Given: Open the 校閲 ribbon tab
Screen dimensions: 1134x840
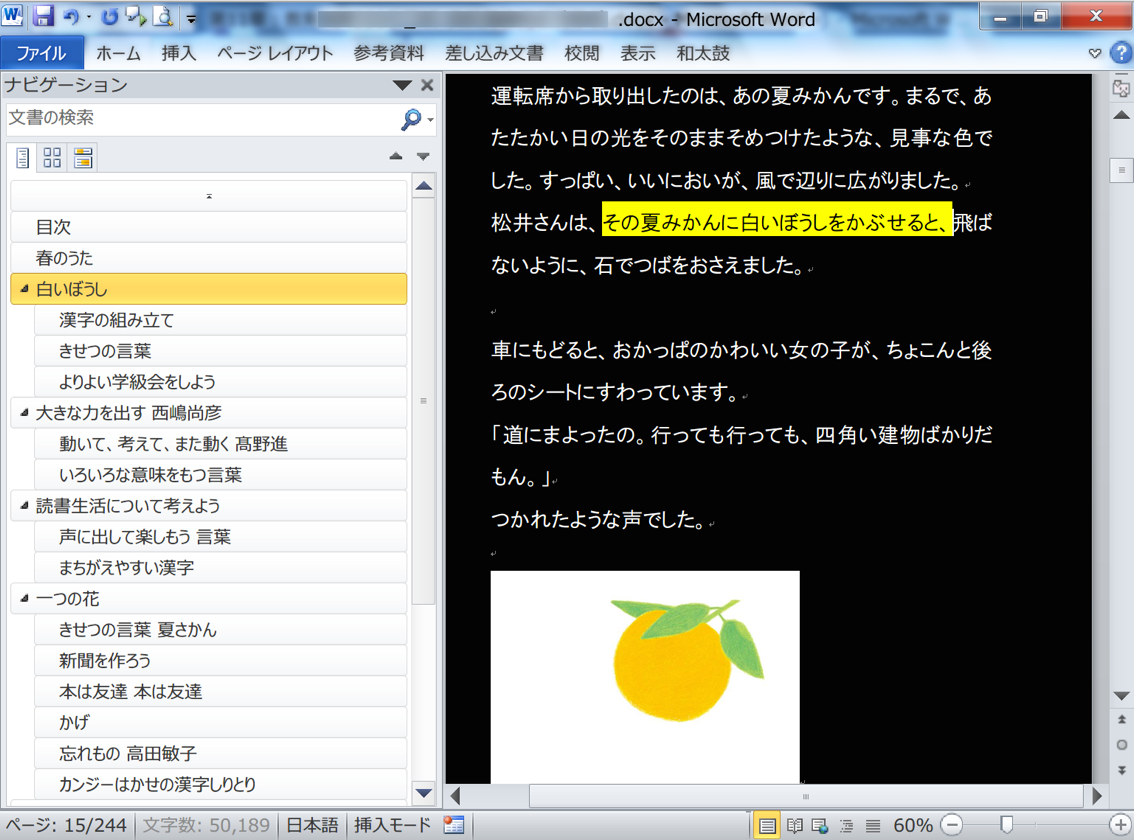Looking at the screenshot, I should 582,53.
